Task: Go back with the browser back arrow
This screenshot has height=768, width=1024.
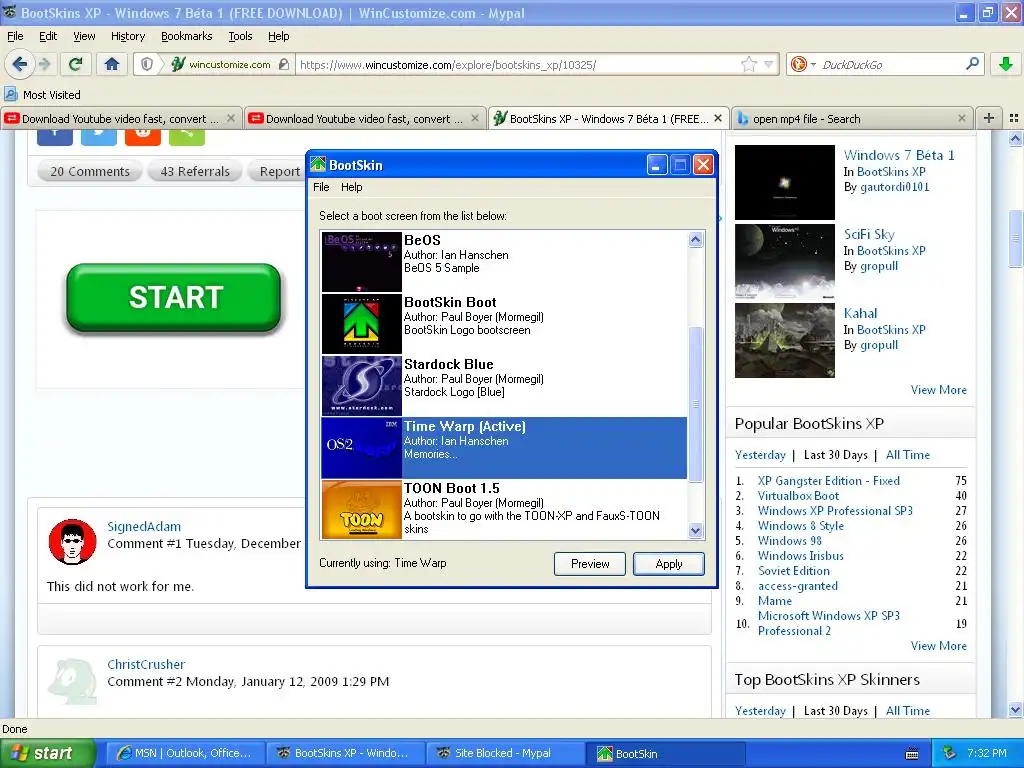Action: pyautogui.click(x=20, y=64)
